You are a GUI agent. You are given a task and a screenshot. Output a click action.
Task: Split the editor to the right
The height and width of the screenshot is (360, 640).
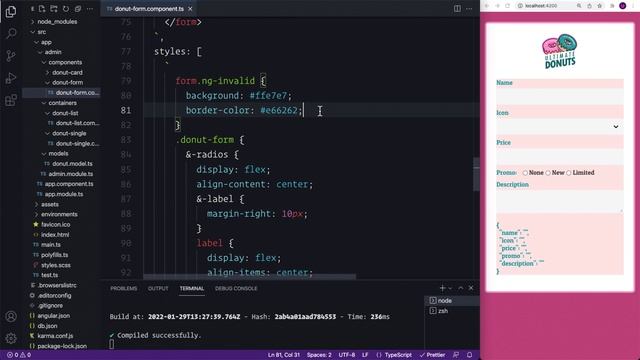457,9
